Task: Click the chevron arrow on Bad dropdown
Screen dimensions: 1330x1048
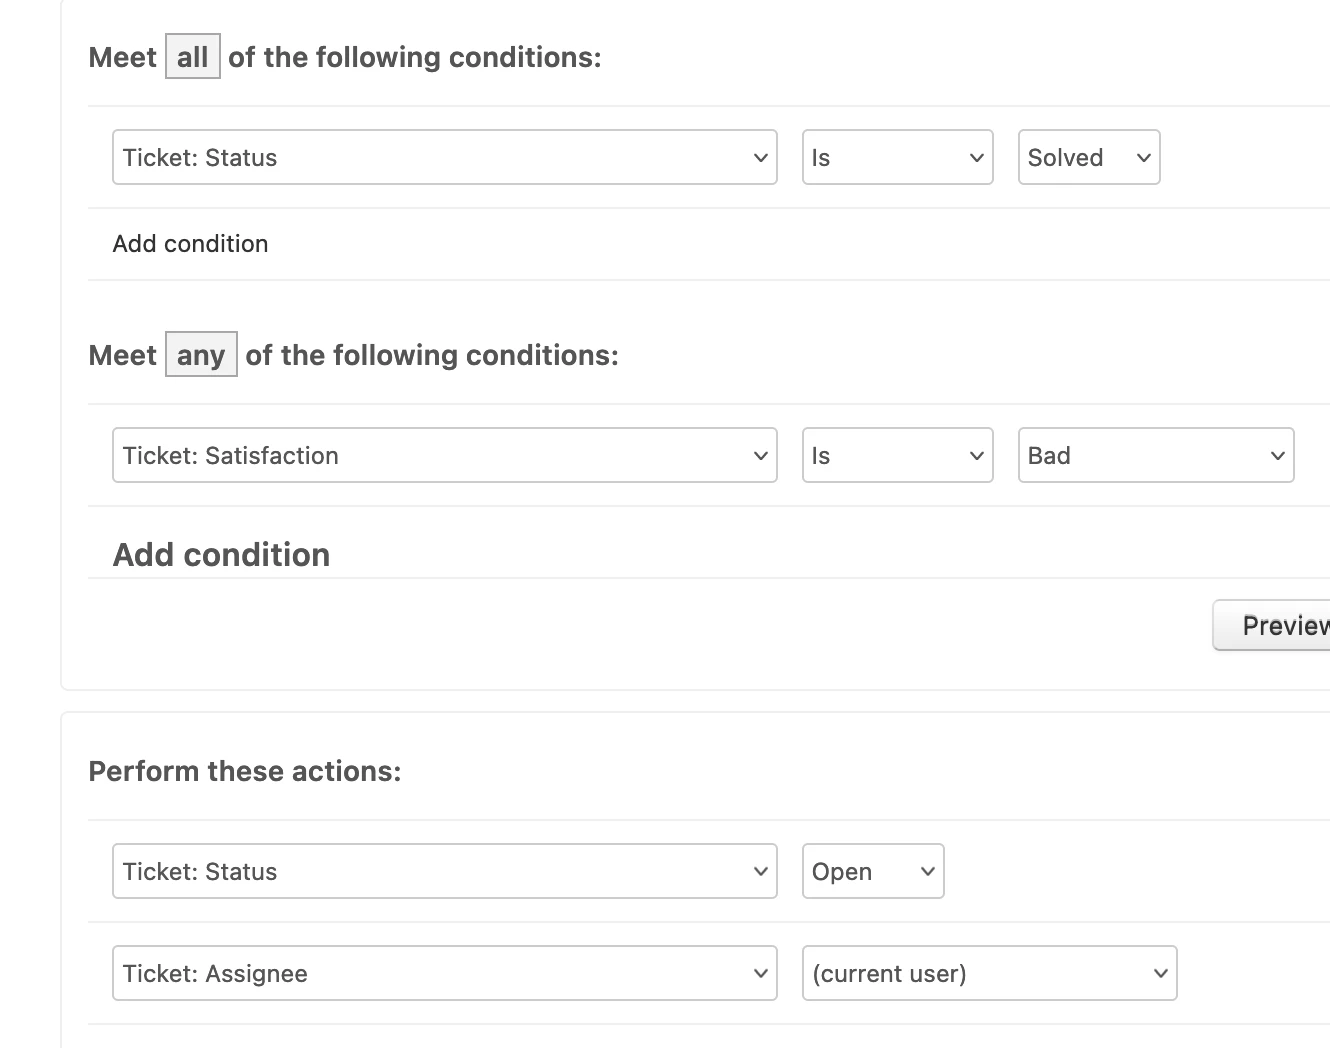Action: [x=1277, y=456]
